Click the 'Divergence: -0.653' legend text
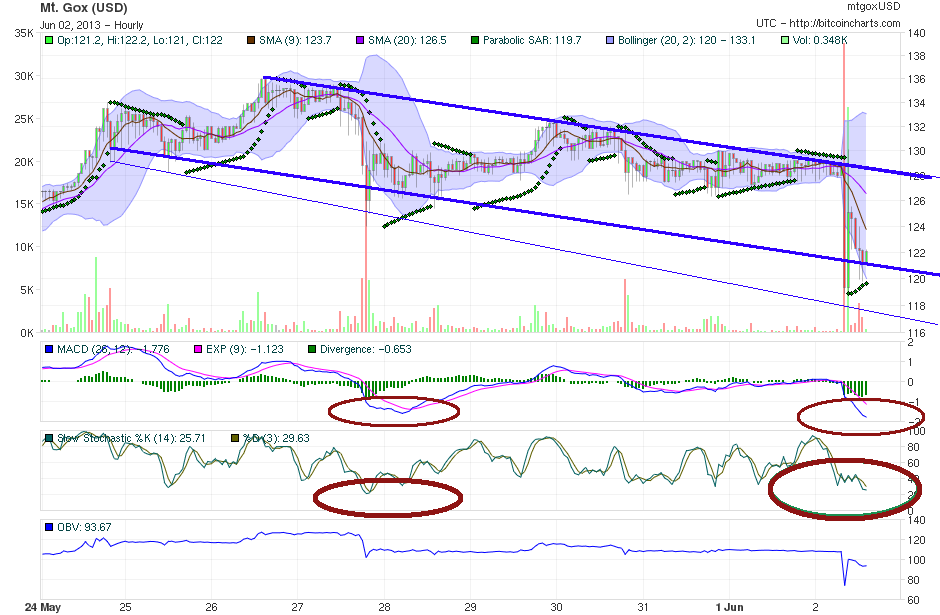The height and width of the screenshot is (615, 940). (366, 349)
